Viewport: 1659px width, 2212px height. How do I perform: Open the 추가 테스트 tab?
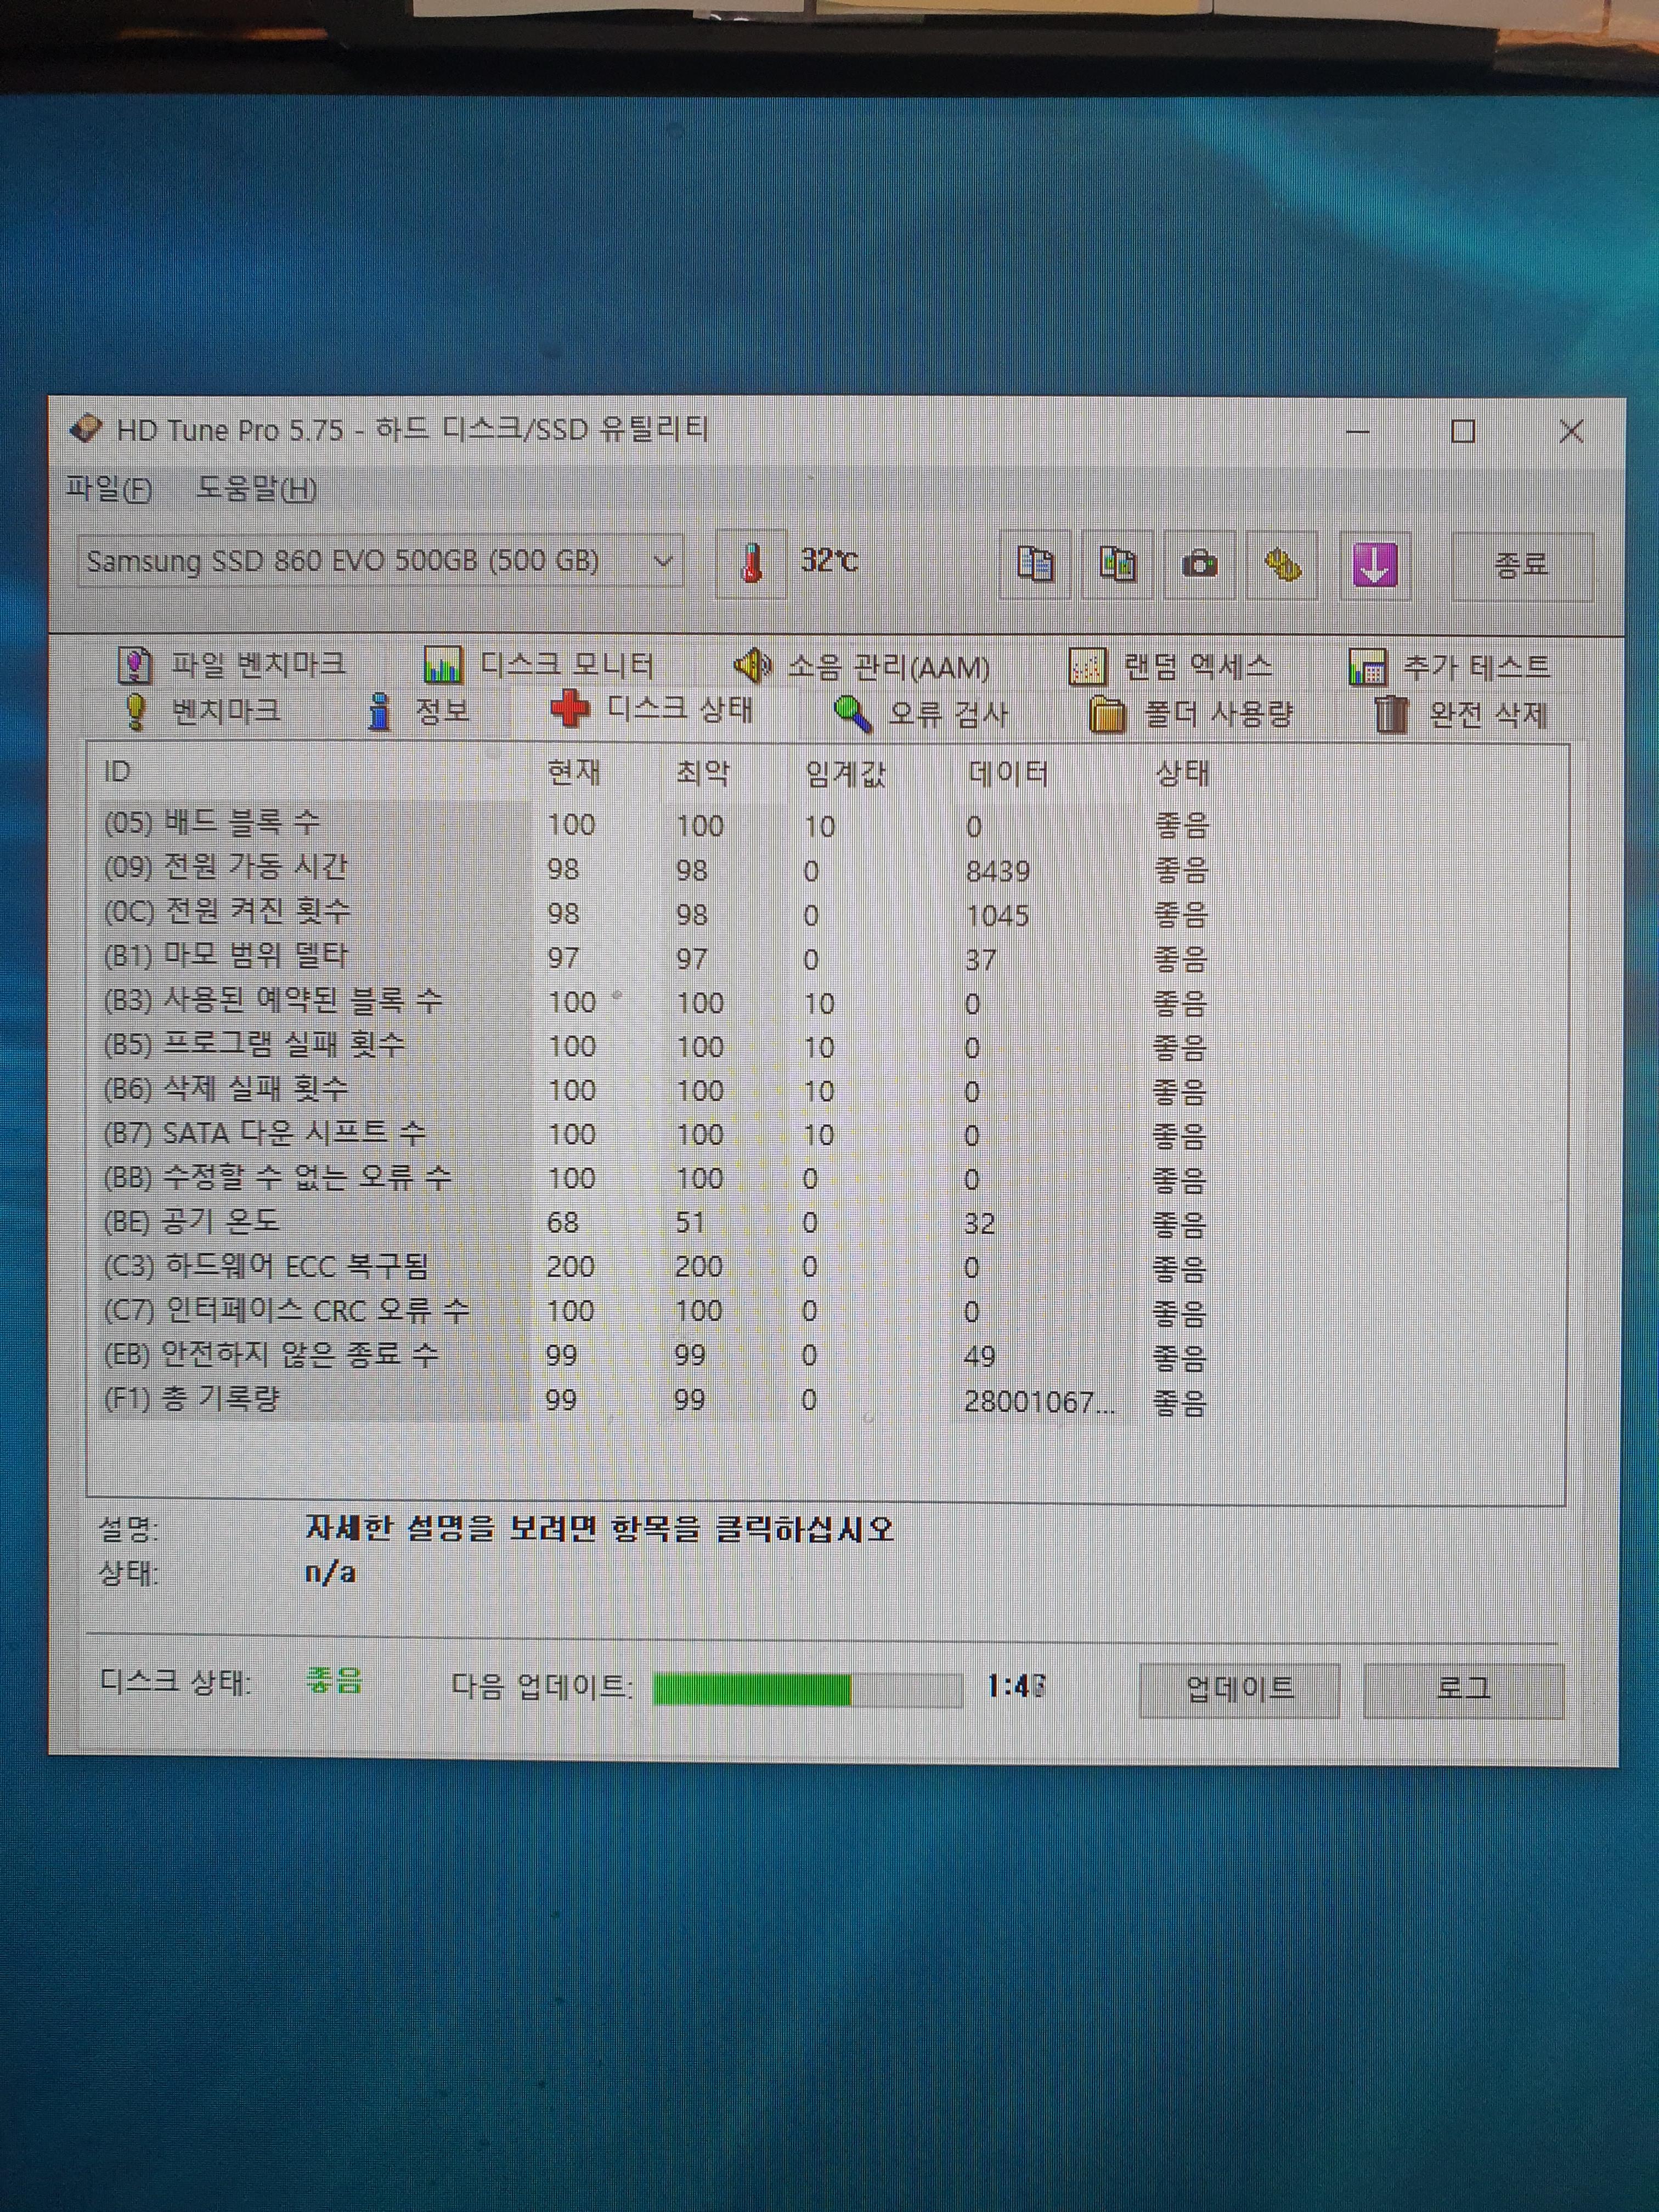[x=1449, y=667]
